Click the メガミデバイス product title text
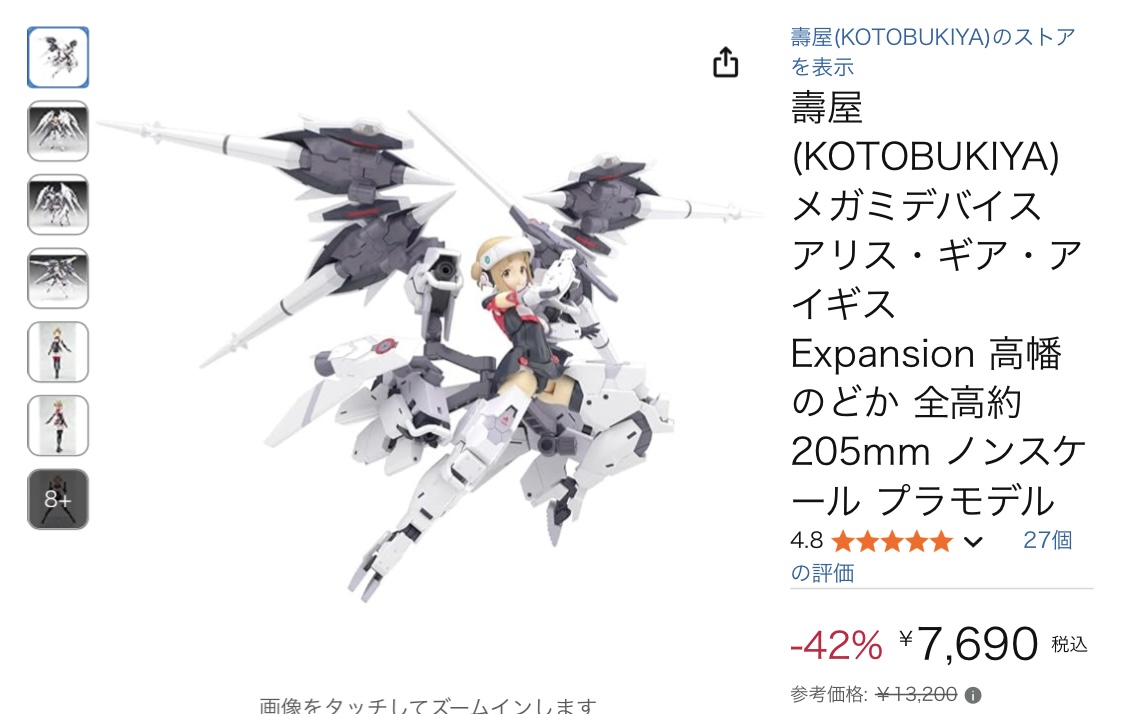This screenshot has height=714, width=1124. (x=916, y=206)
